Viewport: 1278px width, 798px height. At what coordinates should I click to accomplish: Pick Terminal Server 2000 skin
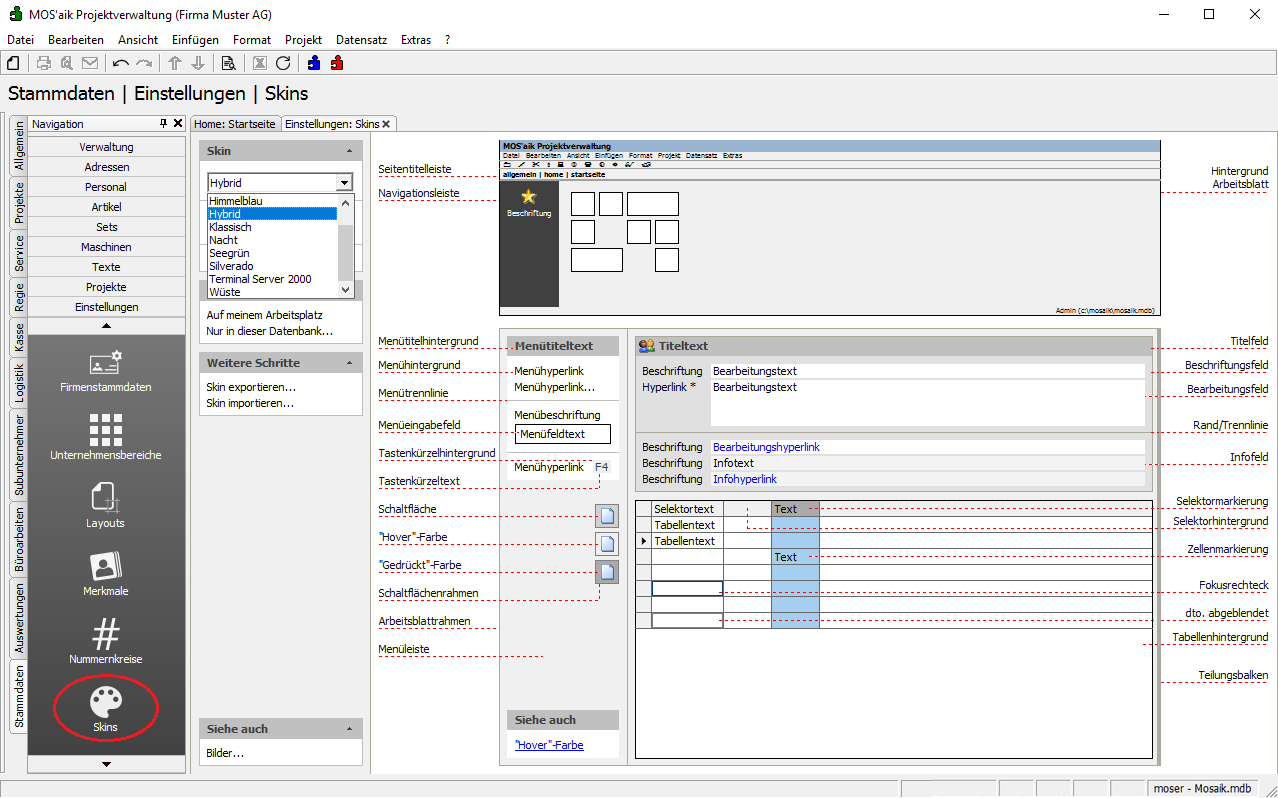coord(272,279)
